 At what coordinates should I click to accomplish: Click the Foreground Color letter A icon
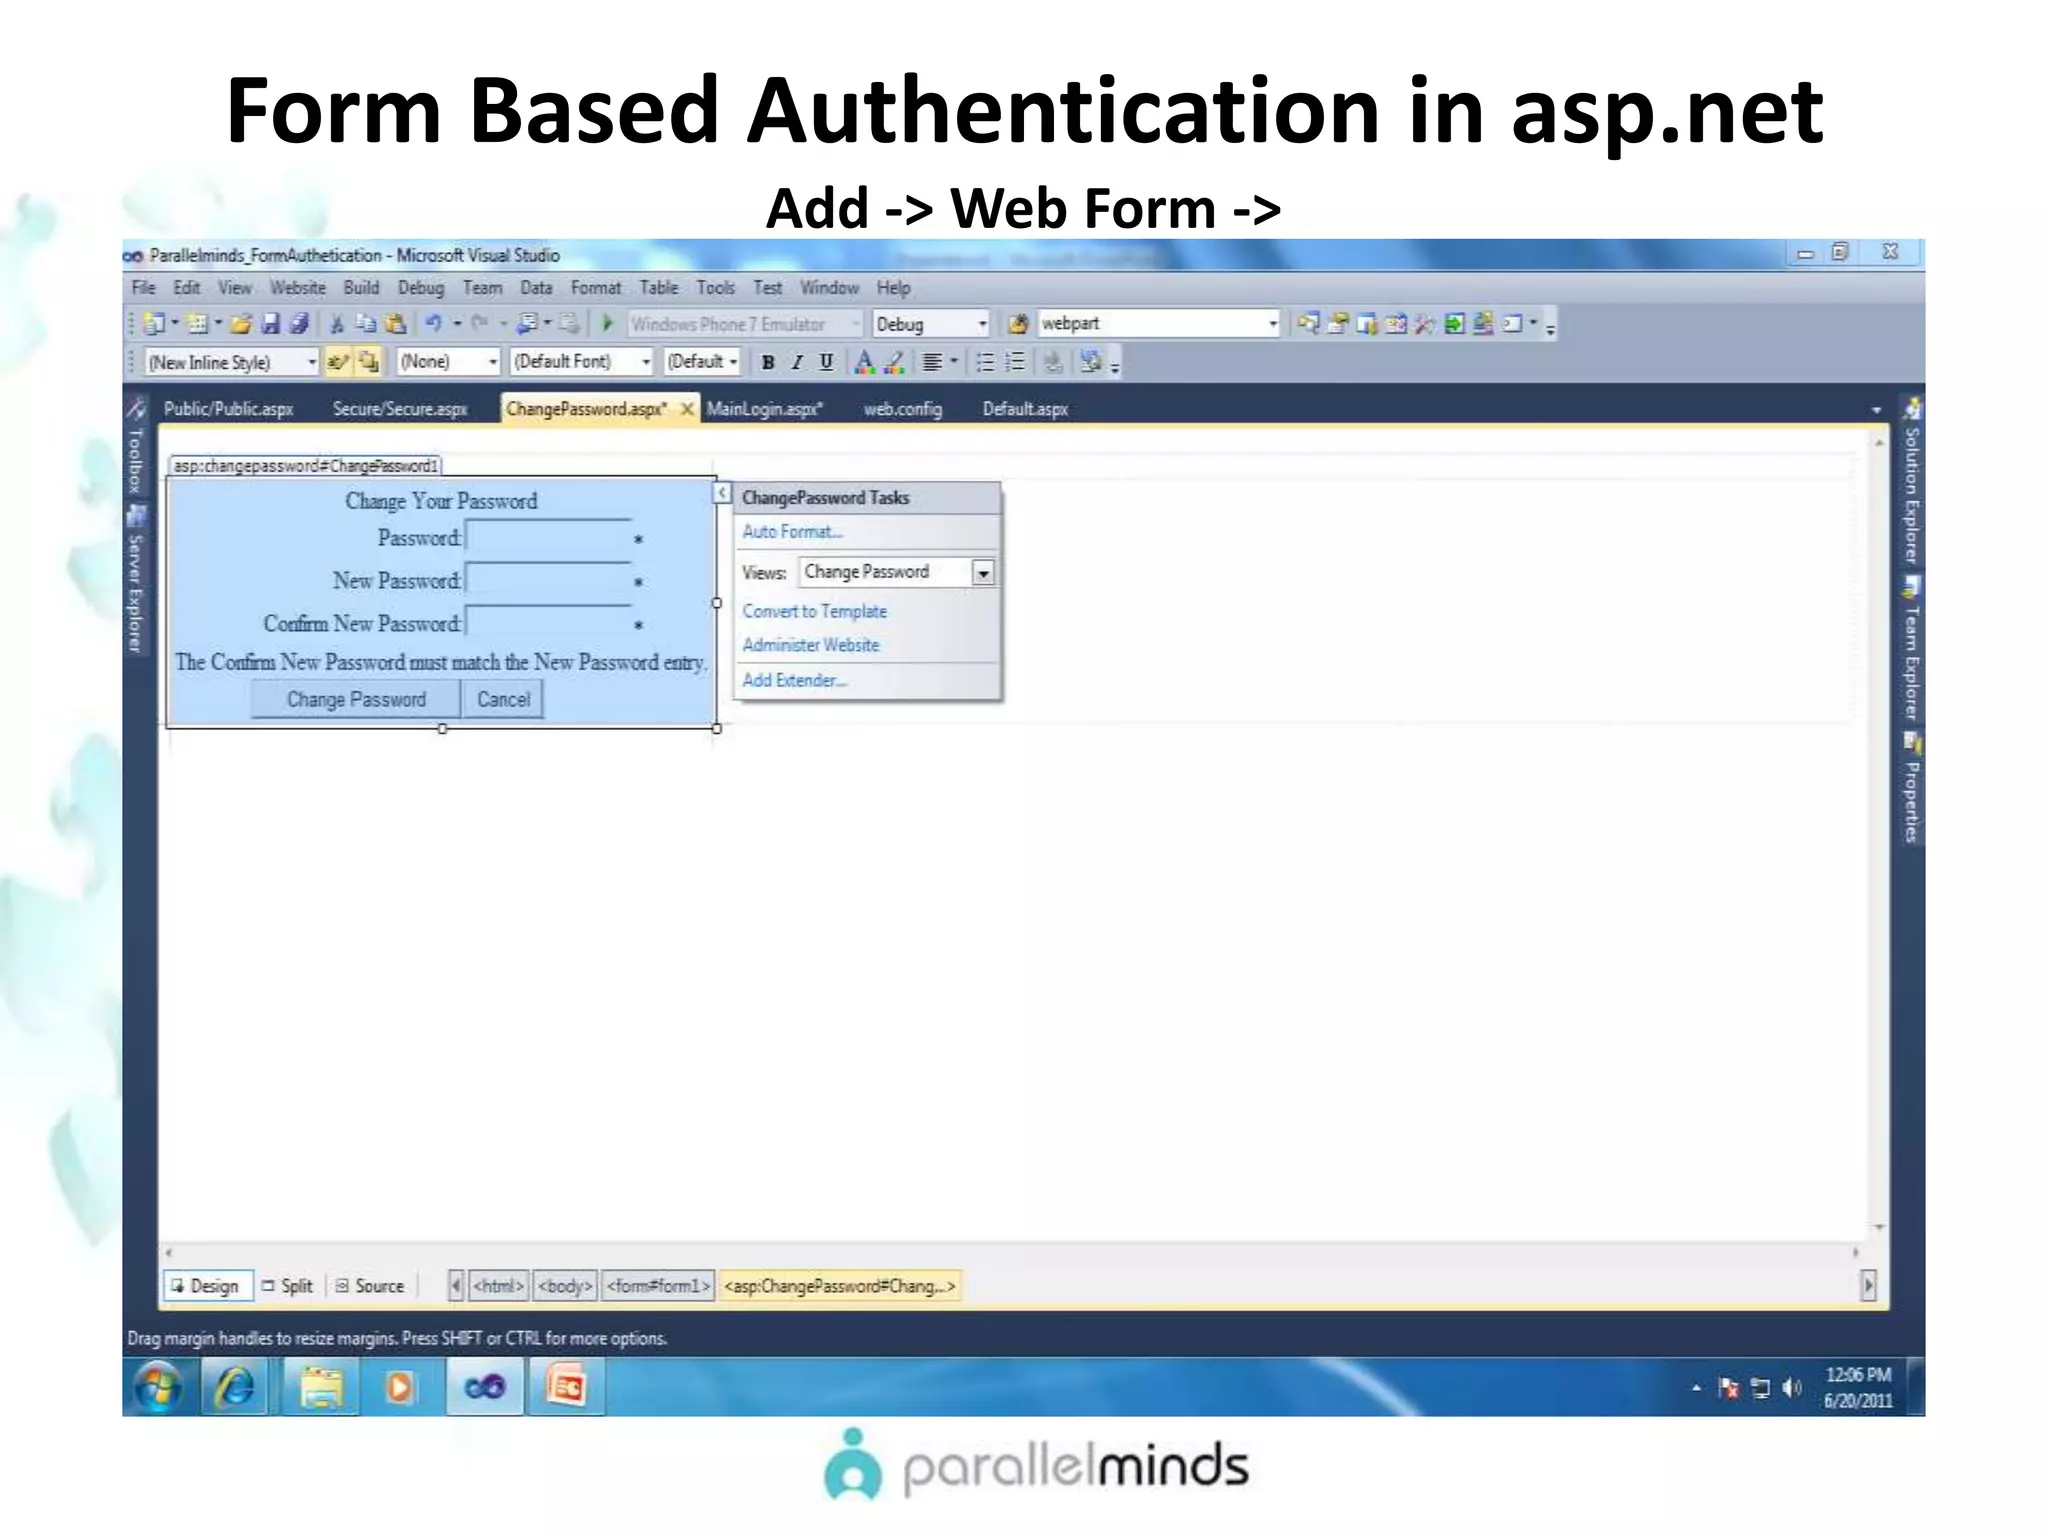[x=865, y=362]
